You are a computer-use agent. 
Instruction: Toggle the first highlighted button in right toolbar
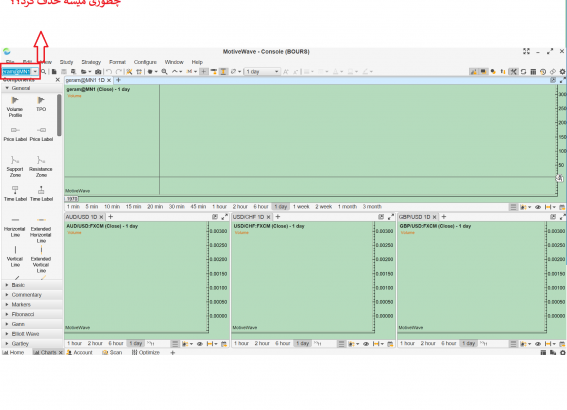pos(473,72)
